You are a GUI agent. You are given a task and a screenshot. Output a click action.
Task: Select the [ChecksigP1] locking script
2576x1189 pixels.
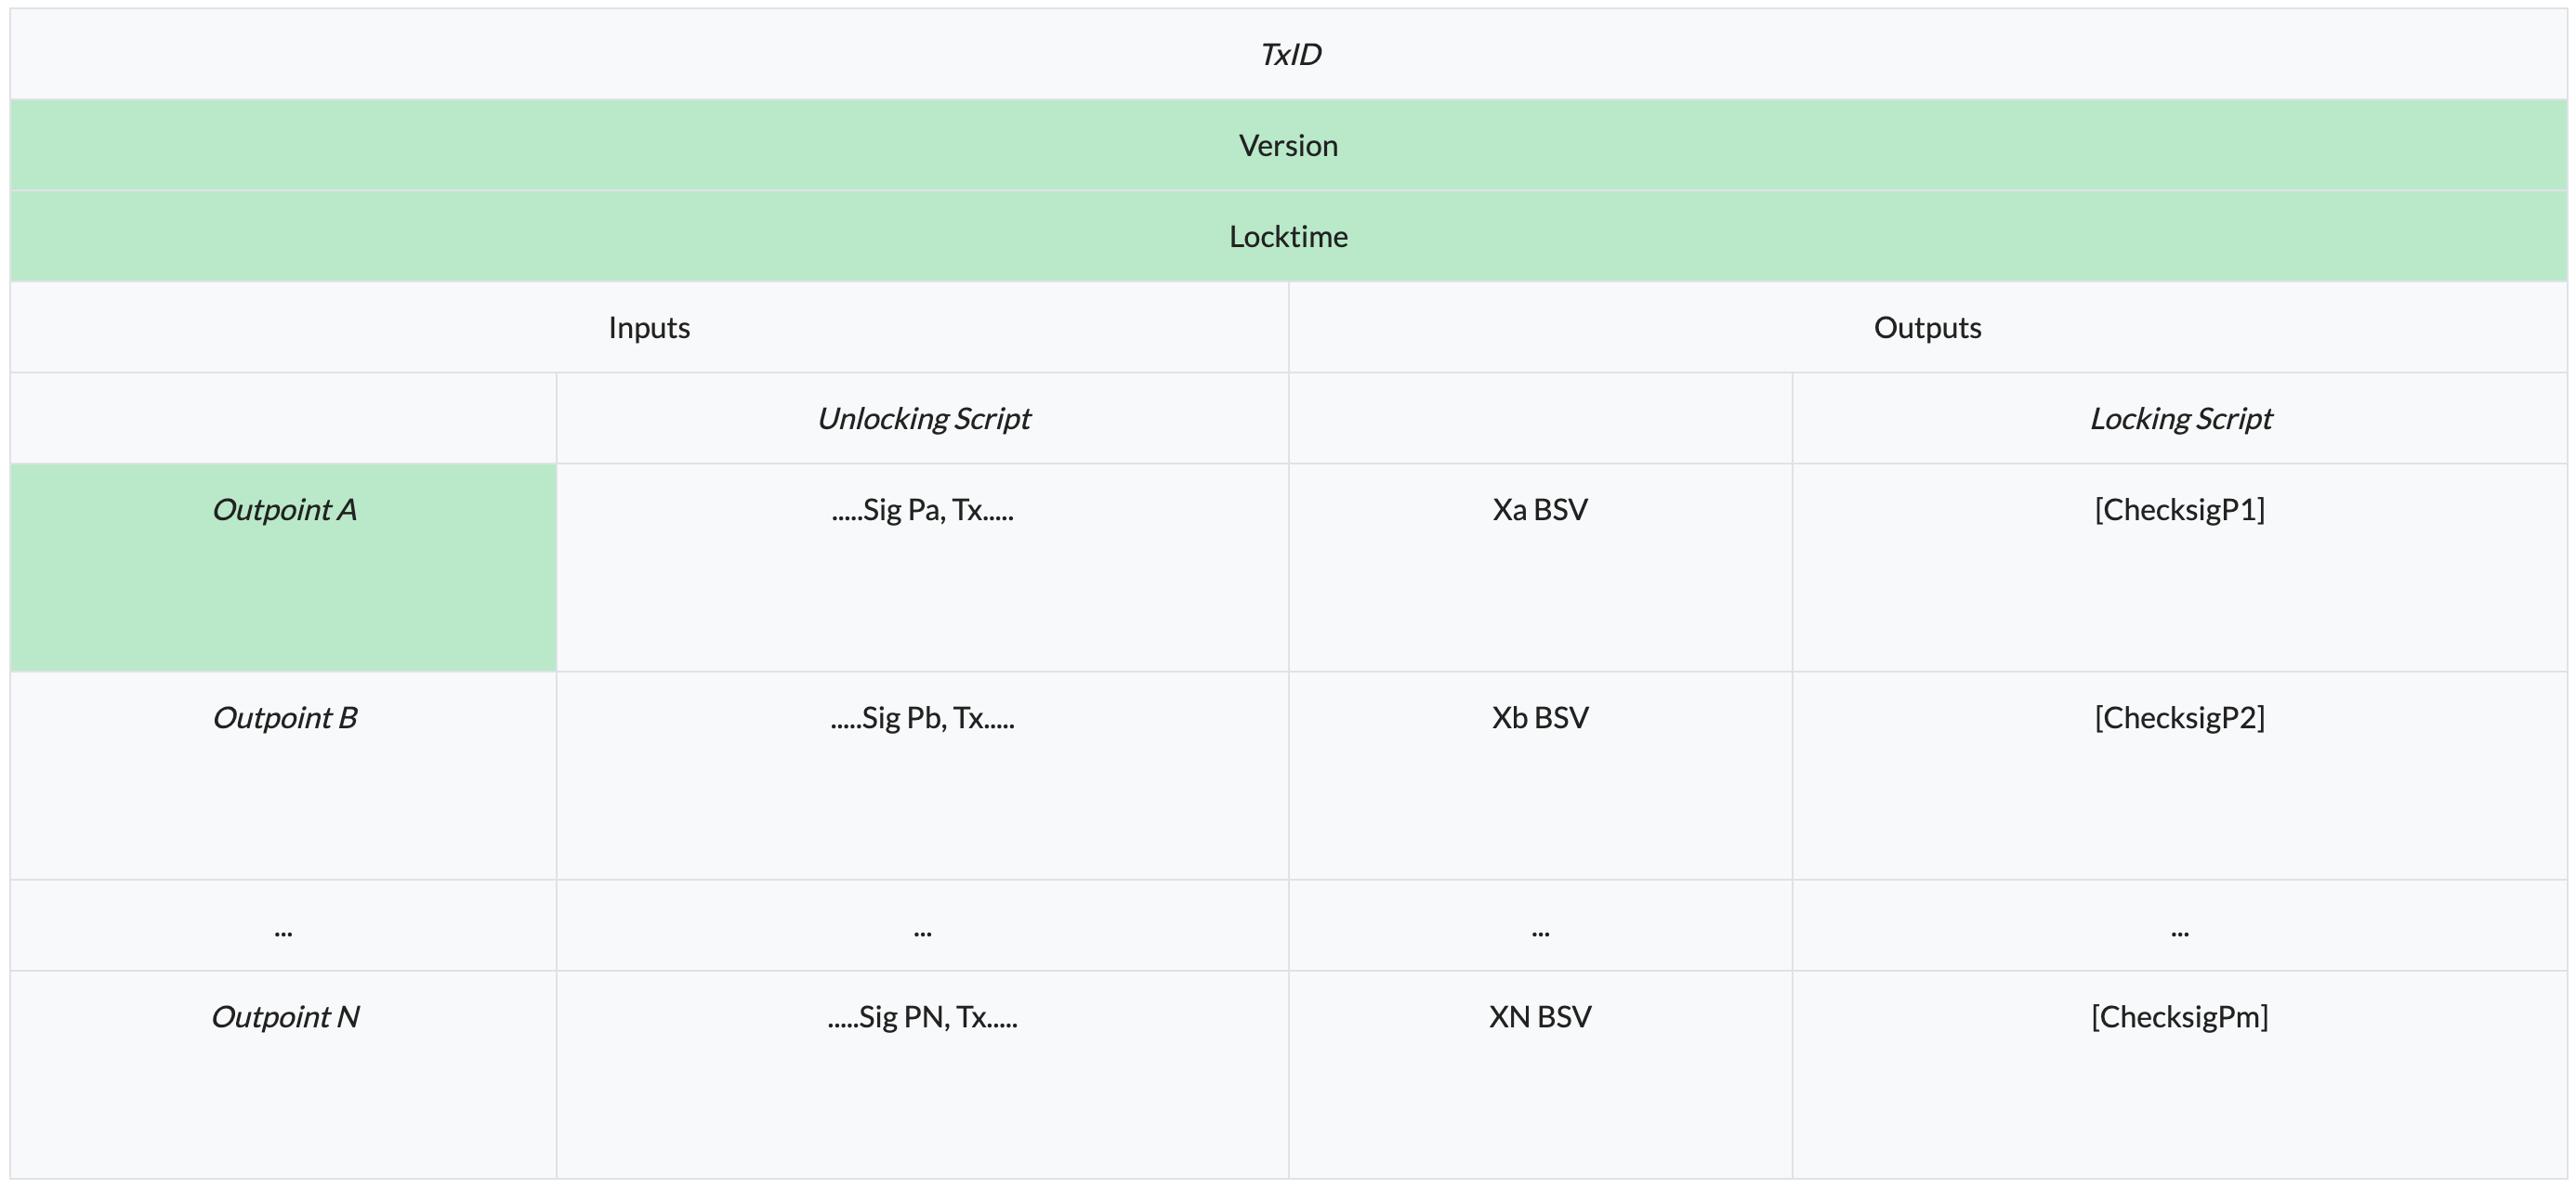point(2180,510)
